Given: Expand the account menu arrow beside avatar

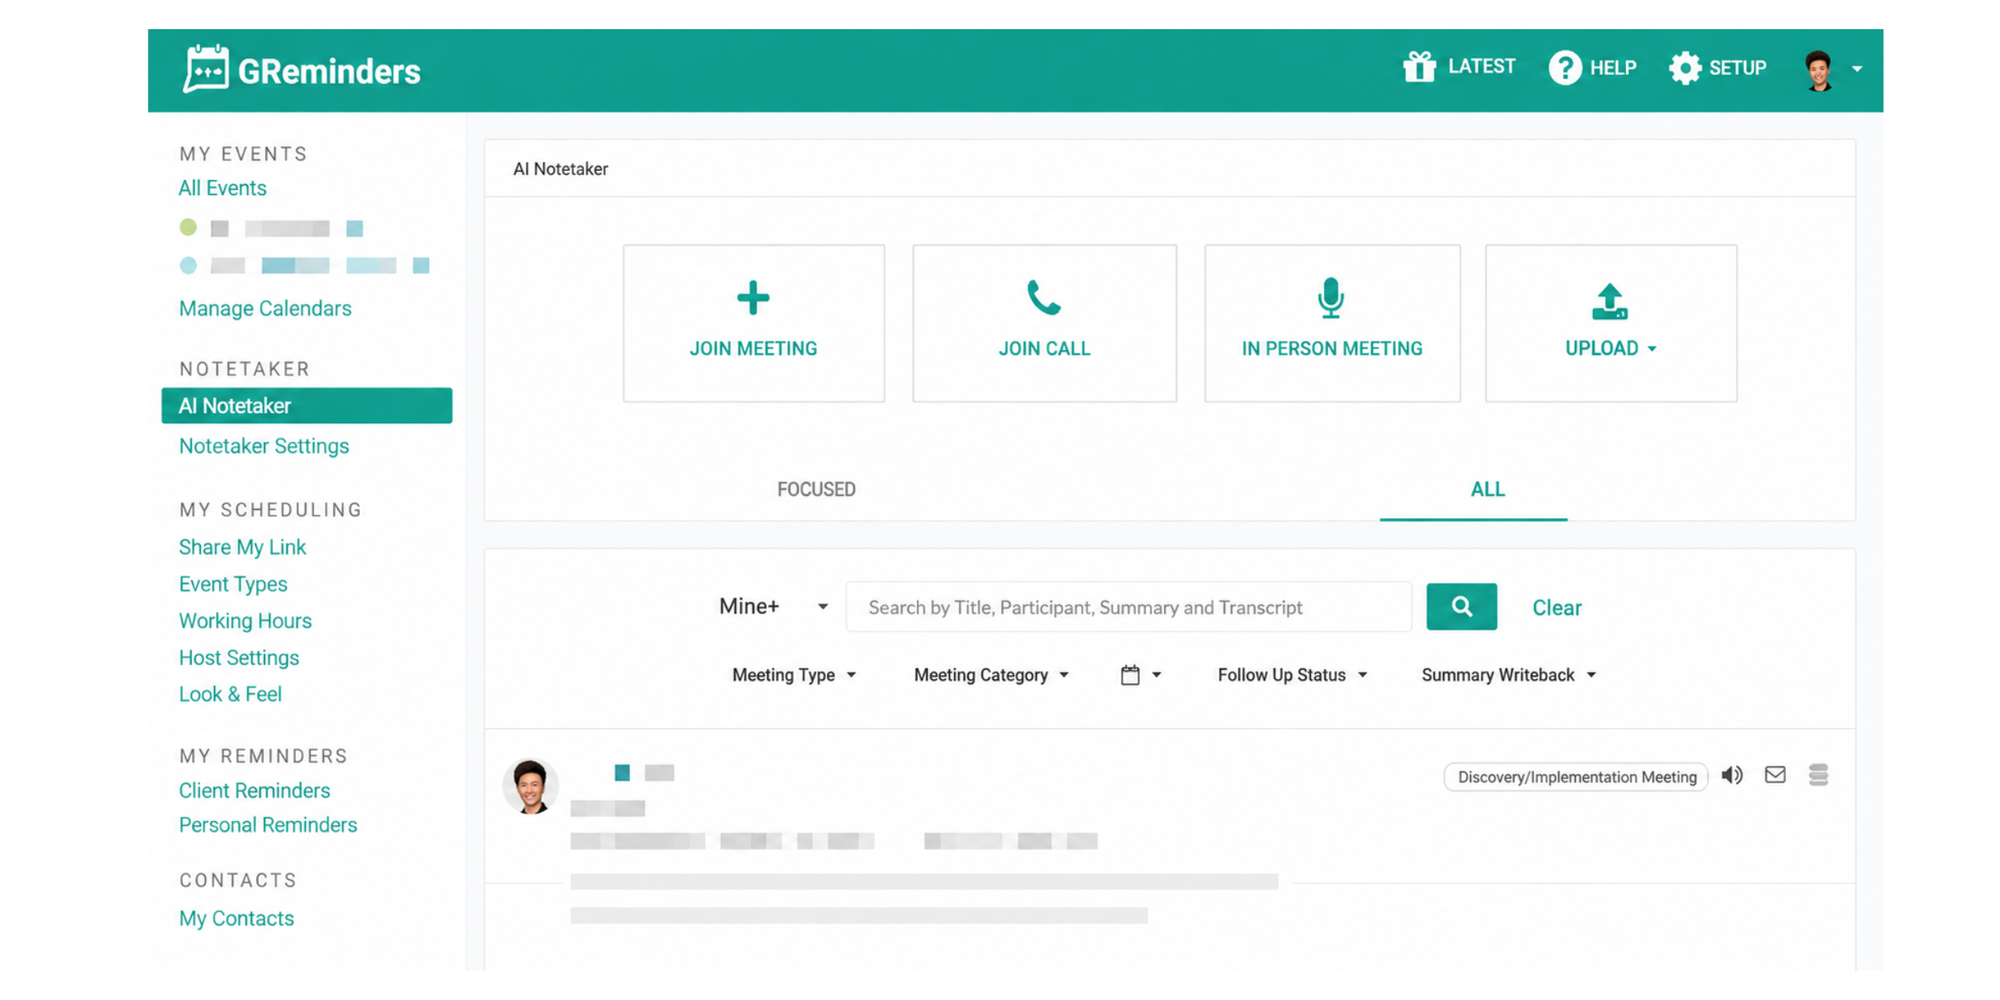Looking at the screenshot, I should [1857, 69].
